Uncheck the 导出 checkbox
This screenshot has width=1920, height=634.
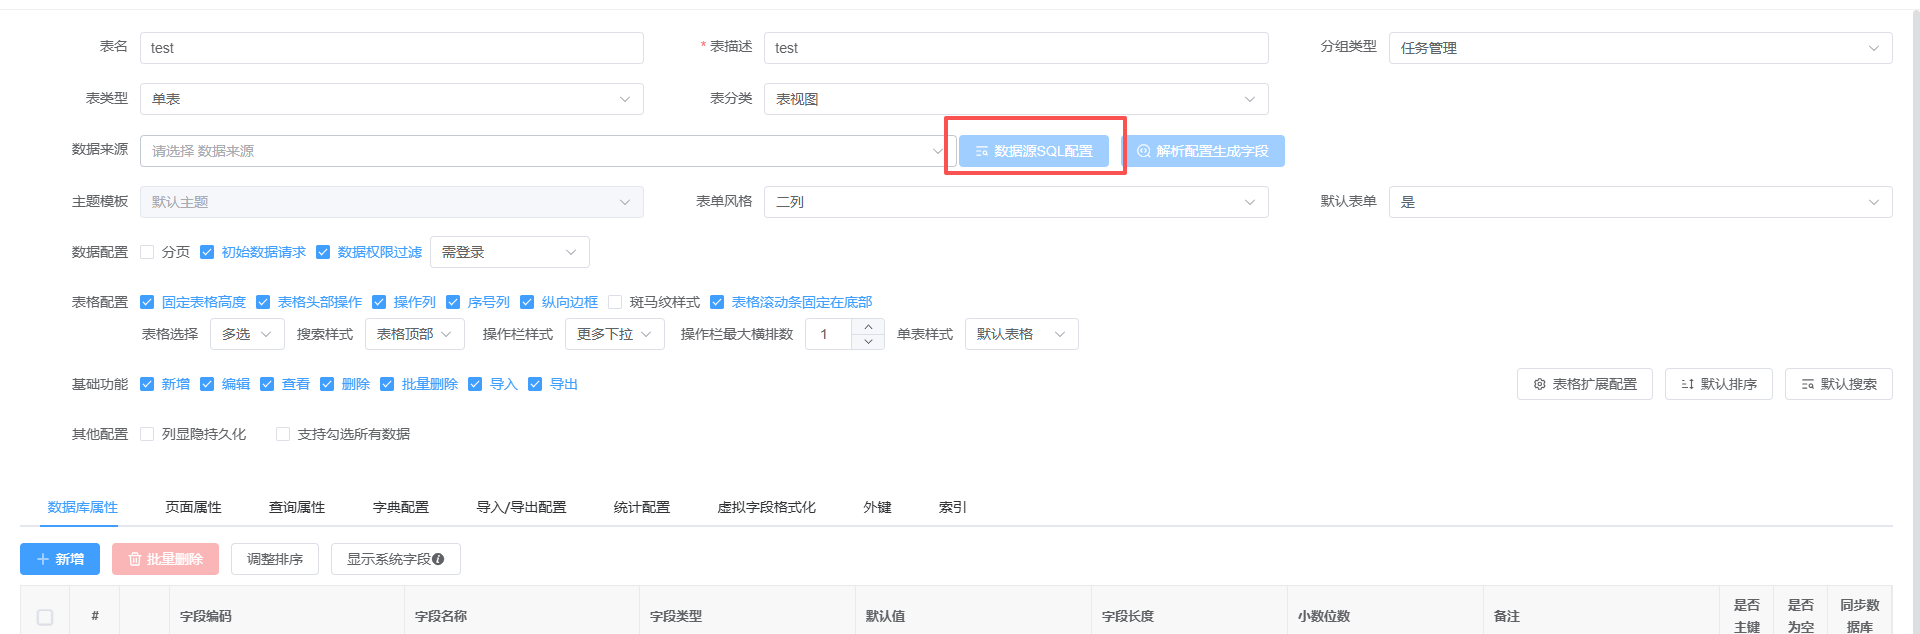point(535,385)
